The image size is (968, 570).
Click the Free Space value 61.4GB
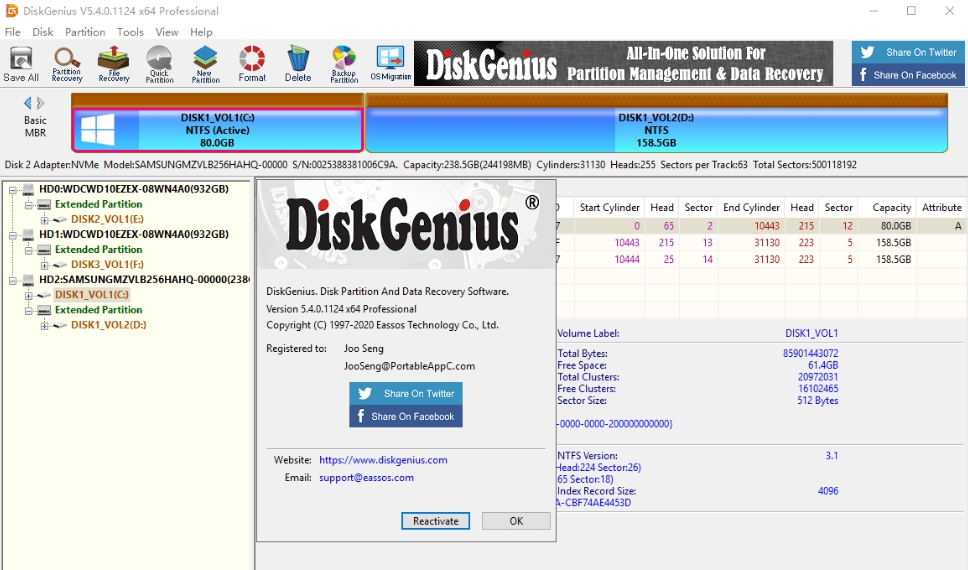pos(823,366)
